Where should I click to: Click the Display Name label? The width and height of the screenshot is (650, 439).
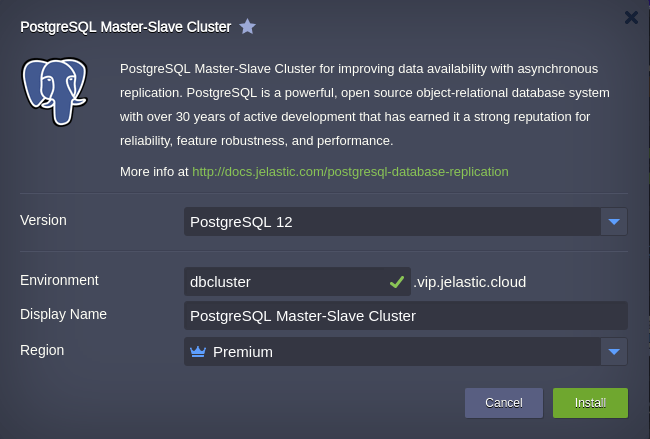tap(63, 314)
